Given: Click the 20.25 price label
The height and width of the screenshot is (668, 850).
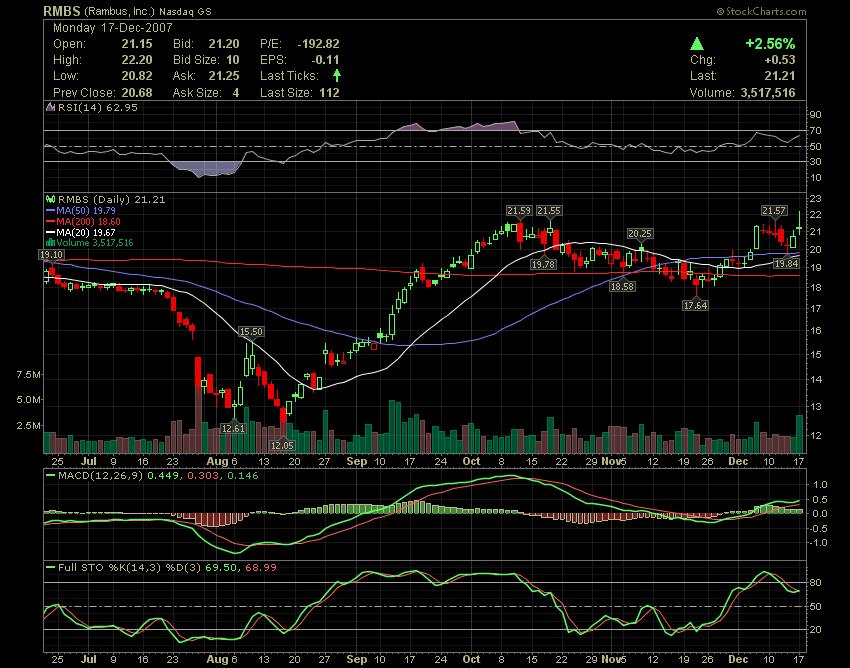Looking at the screenshot, I should pos(640,234).
